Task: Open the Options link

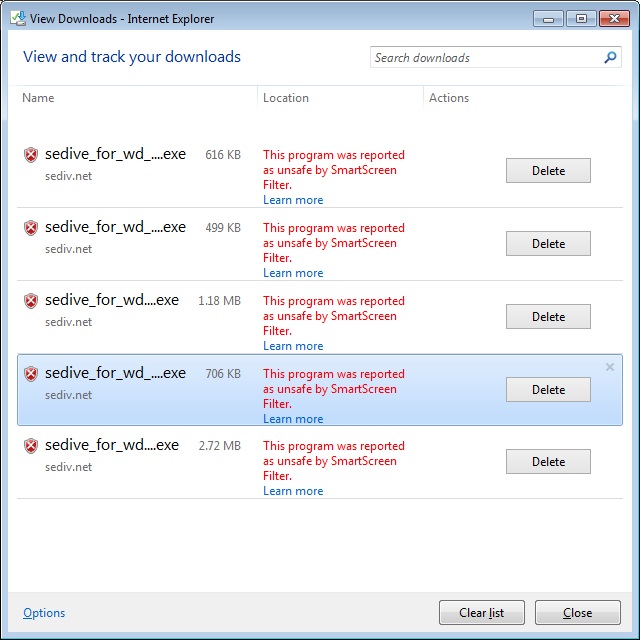Action: click(44, 613)
